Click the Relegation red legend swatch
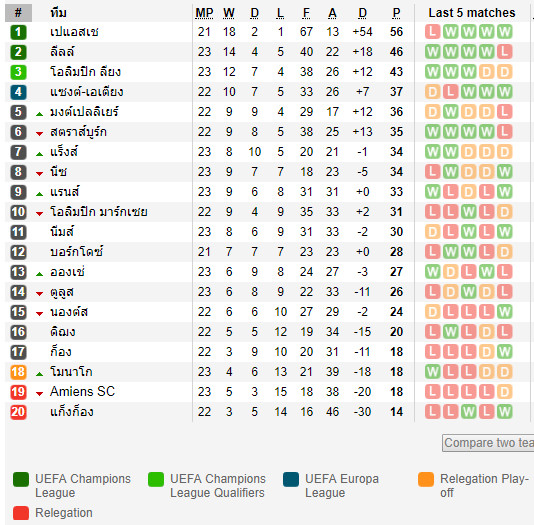Viewport: 534px width, 525px height. click(x=21, y=513)
